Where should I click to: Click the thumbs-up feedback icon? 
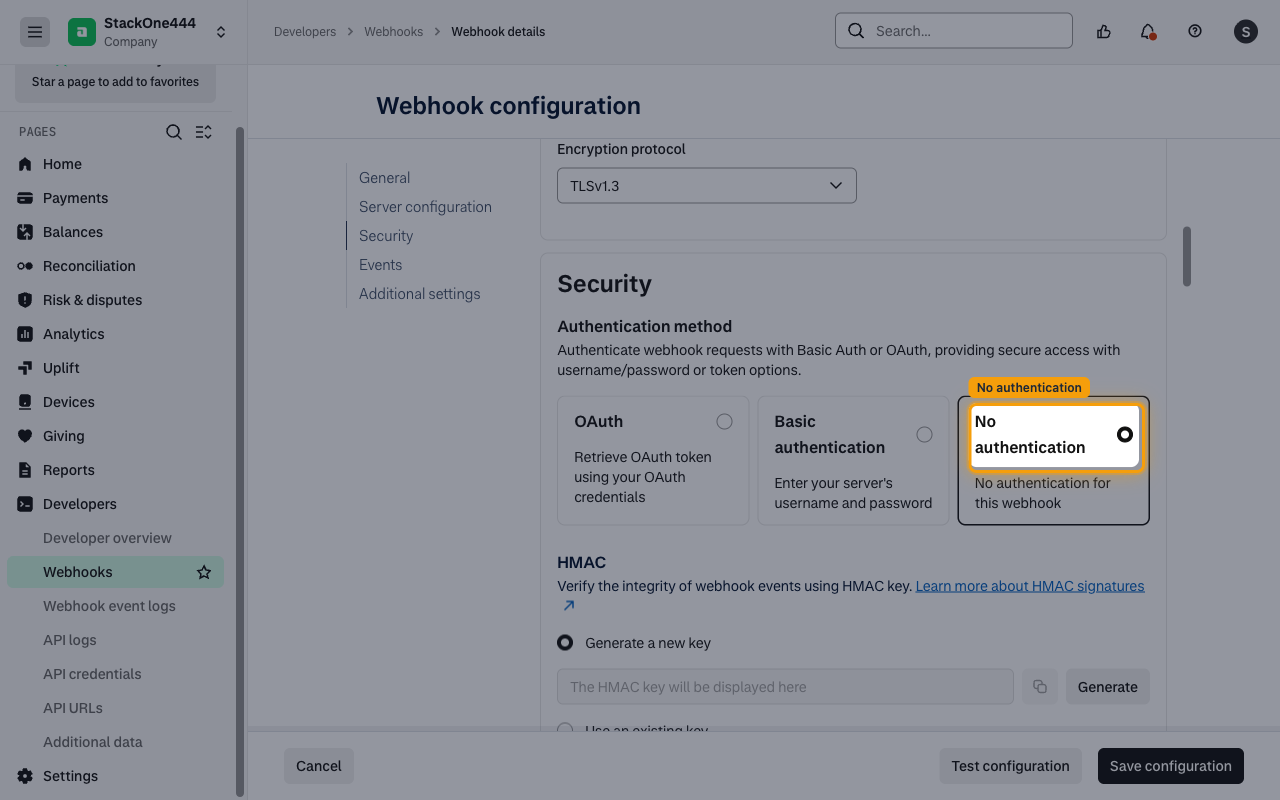coord(1104,31)
